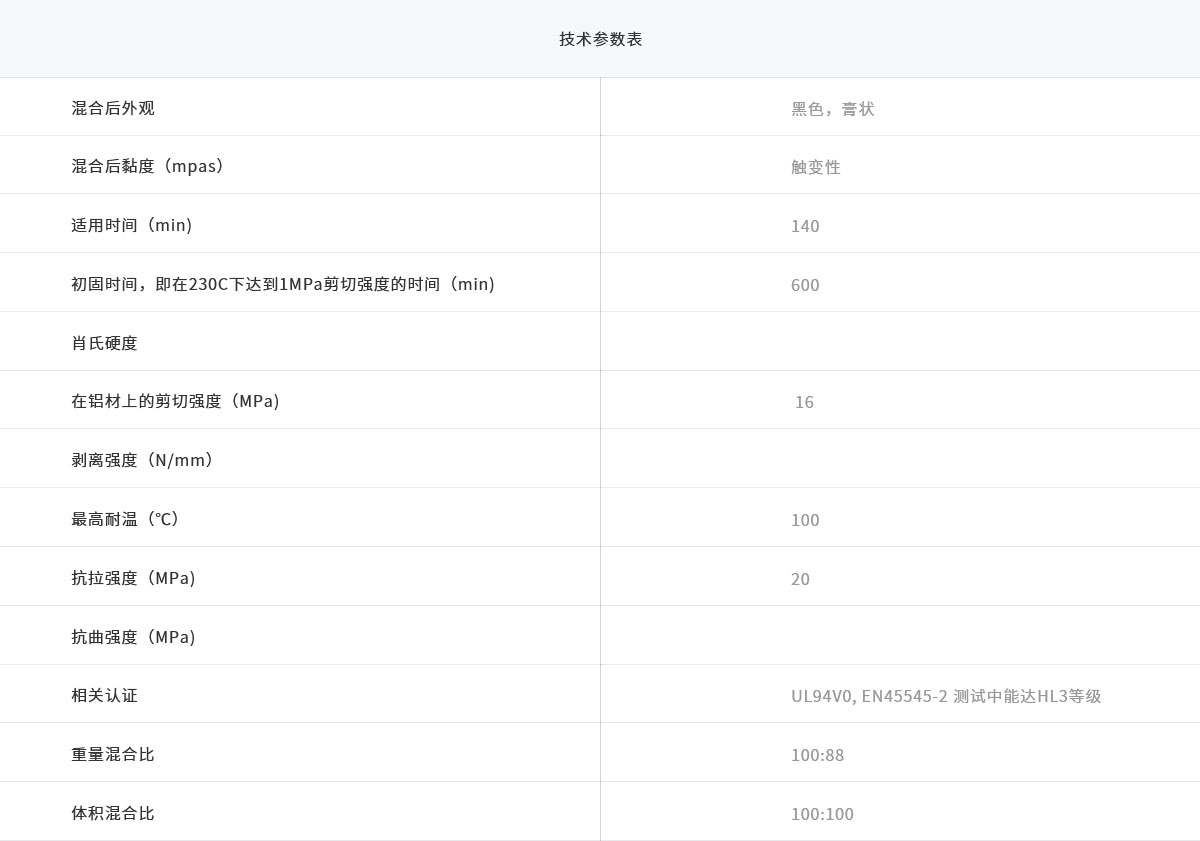Select the 适用时间（min) label
Screen dimensions: 1200x841
point(132,225)
